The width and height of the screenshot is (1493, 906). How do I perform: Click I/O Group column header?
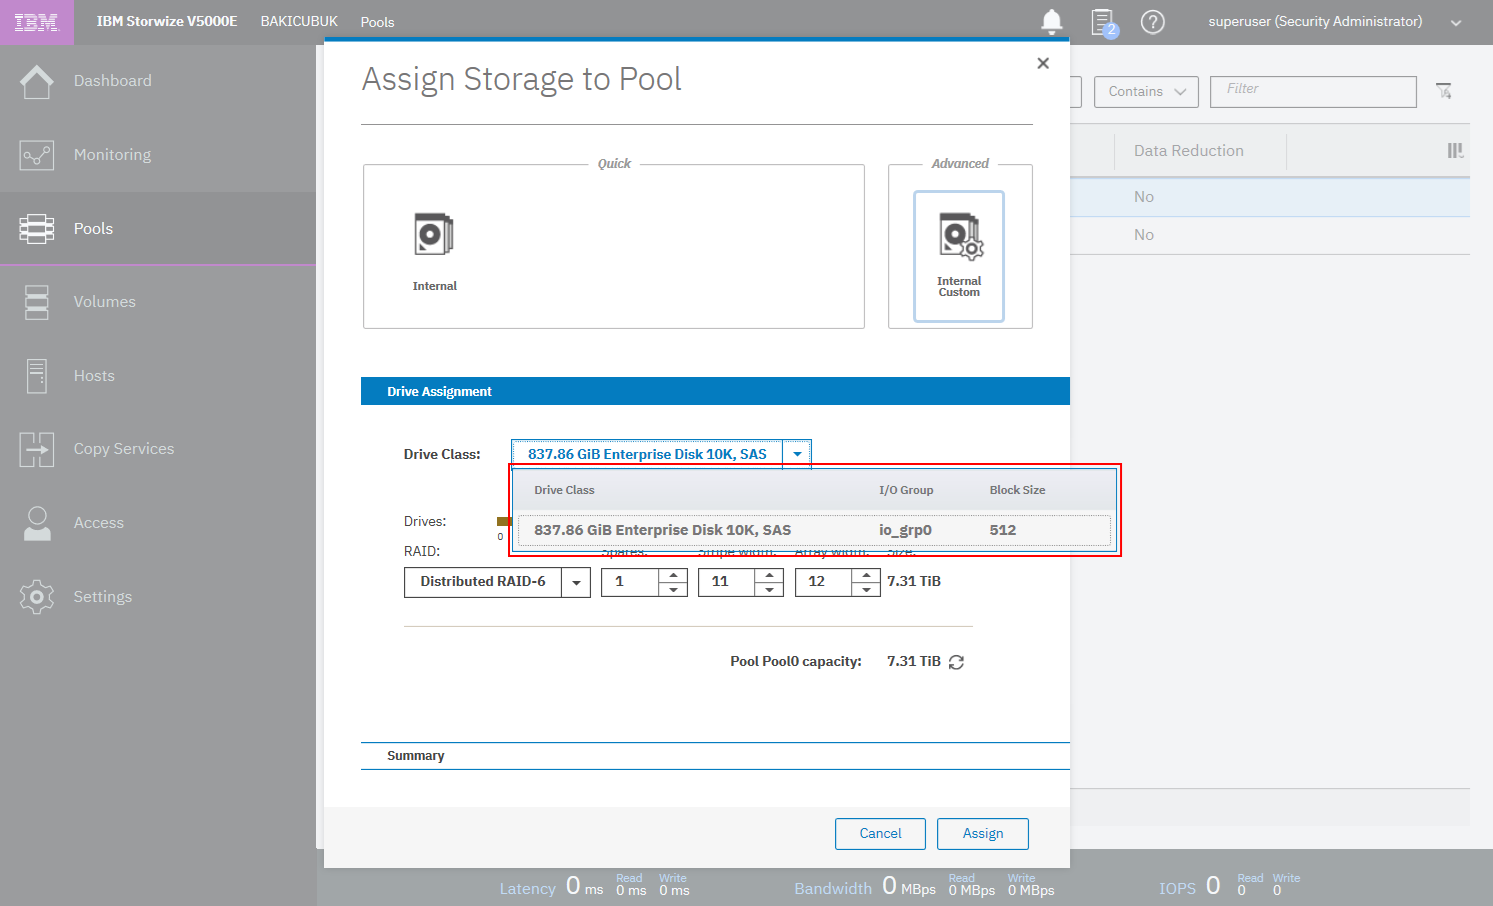906,490
